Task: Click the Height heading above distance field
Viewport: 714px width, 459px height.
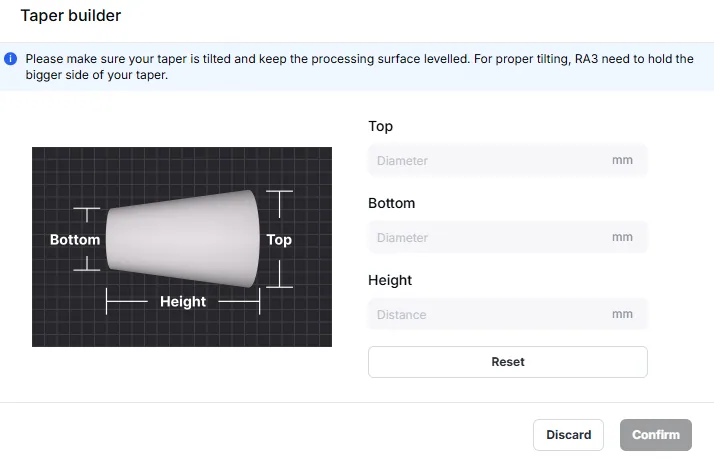Action: tap(390, 280)
